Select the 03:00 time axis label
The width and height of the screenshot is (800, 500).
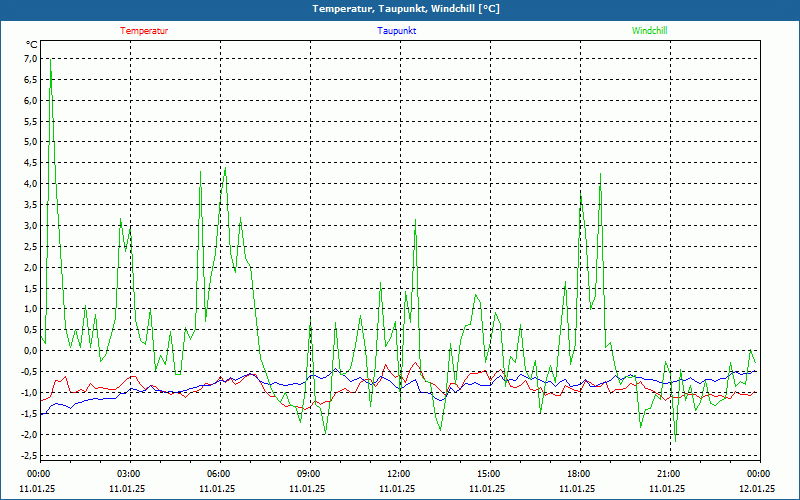click(x=128, y=474)
